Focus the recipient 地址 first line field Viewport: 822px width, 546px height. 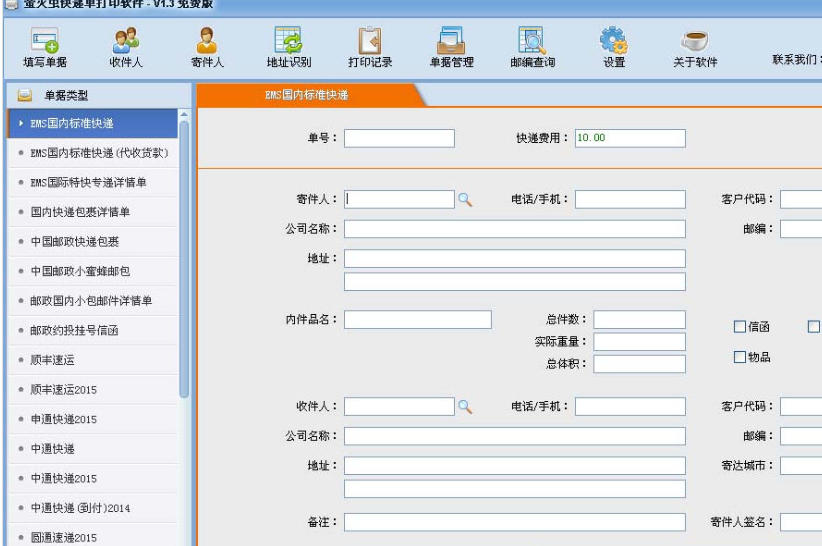(515, 466)
